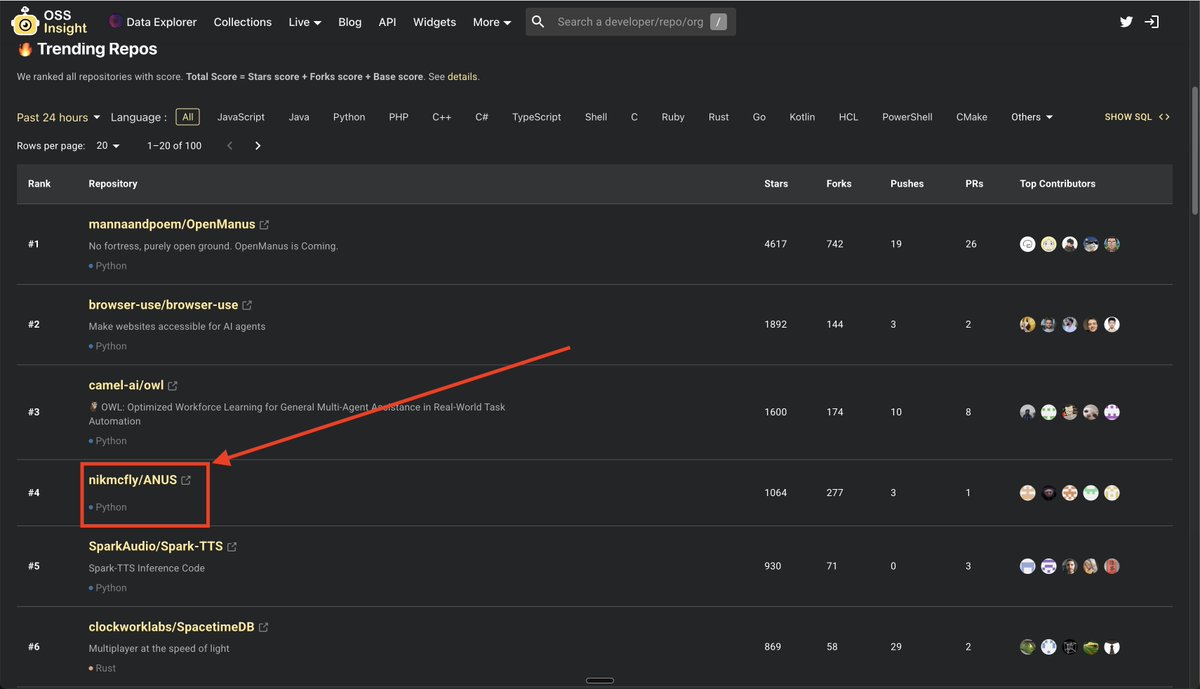Image resolution: width=1200 pixels, height=689 pixels.
Task: Open the Rows per page dropdown
Action: pos(108,145)
